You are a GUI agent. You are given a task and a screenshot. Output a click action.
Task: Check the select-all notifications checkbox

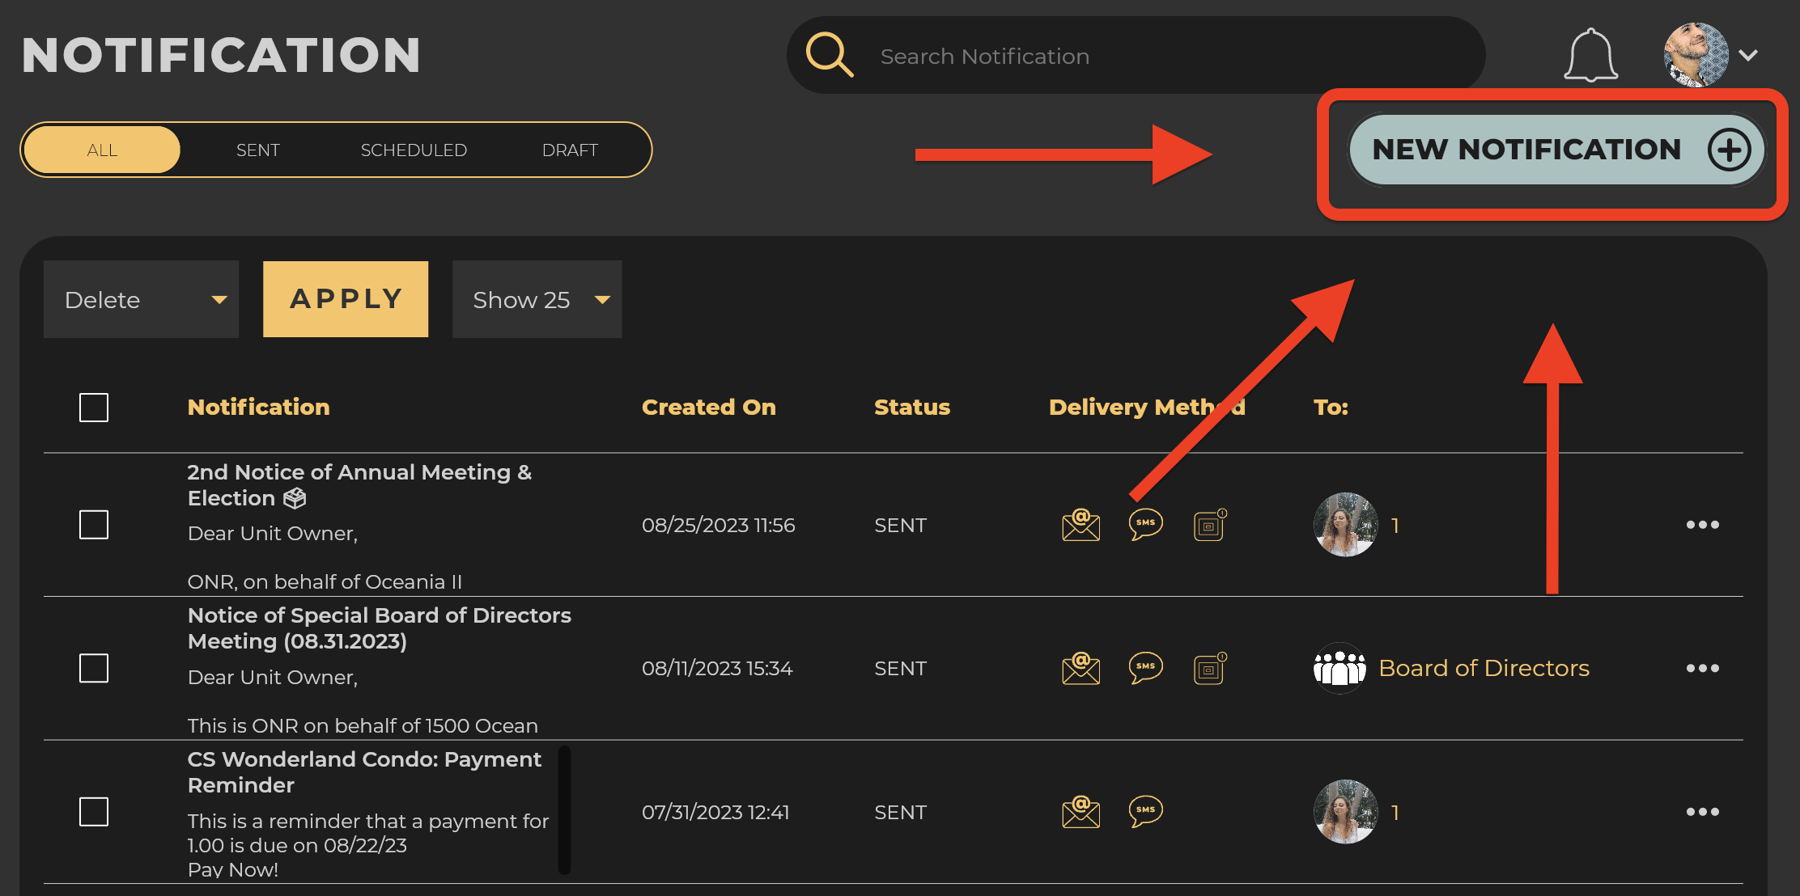coord(93,407)
